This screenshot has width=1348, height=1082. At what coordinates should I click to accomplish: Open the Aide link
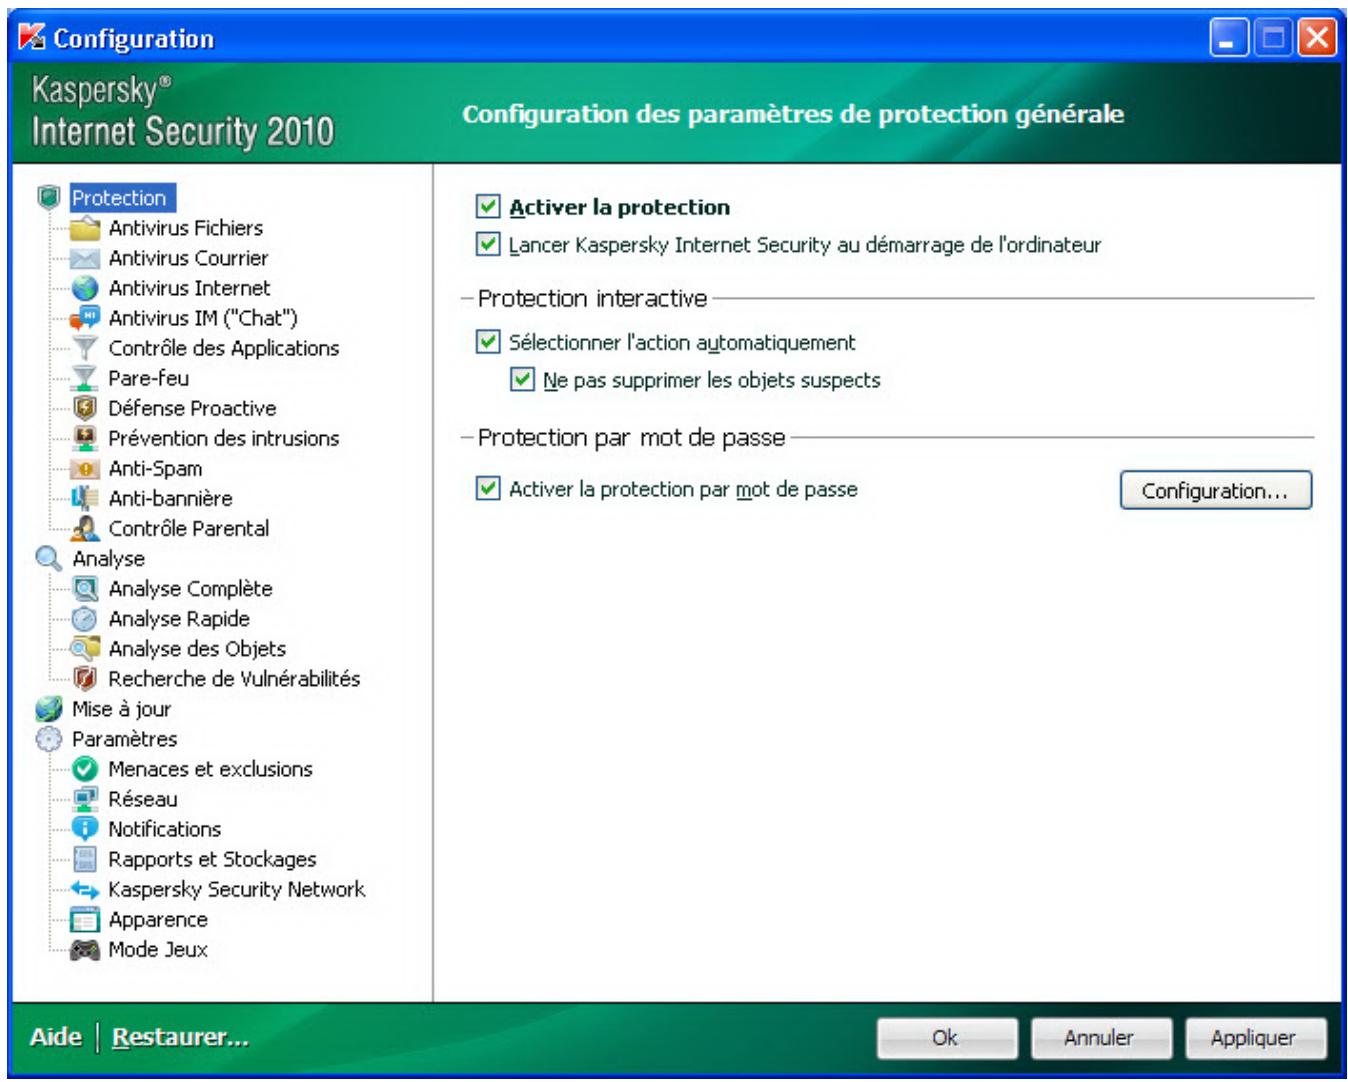click(x=56, y=1037)
